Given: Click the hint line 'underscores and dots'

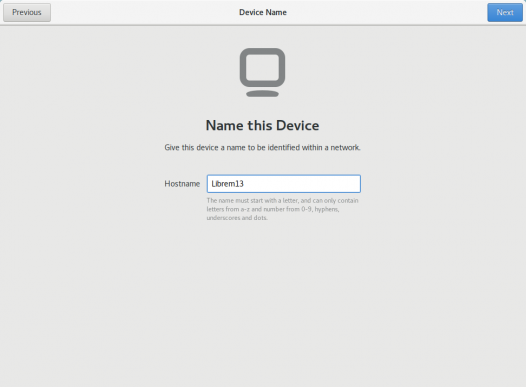Looking at the screenshot, I should (237, 218).
